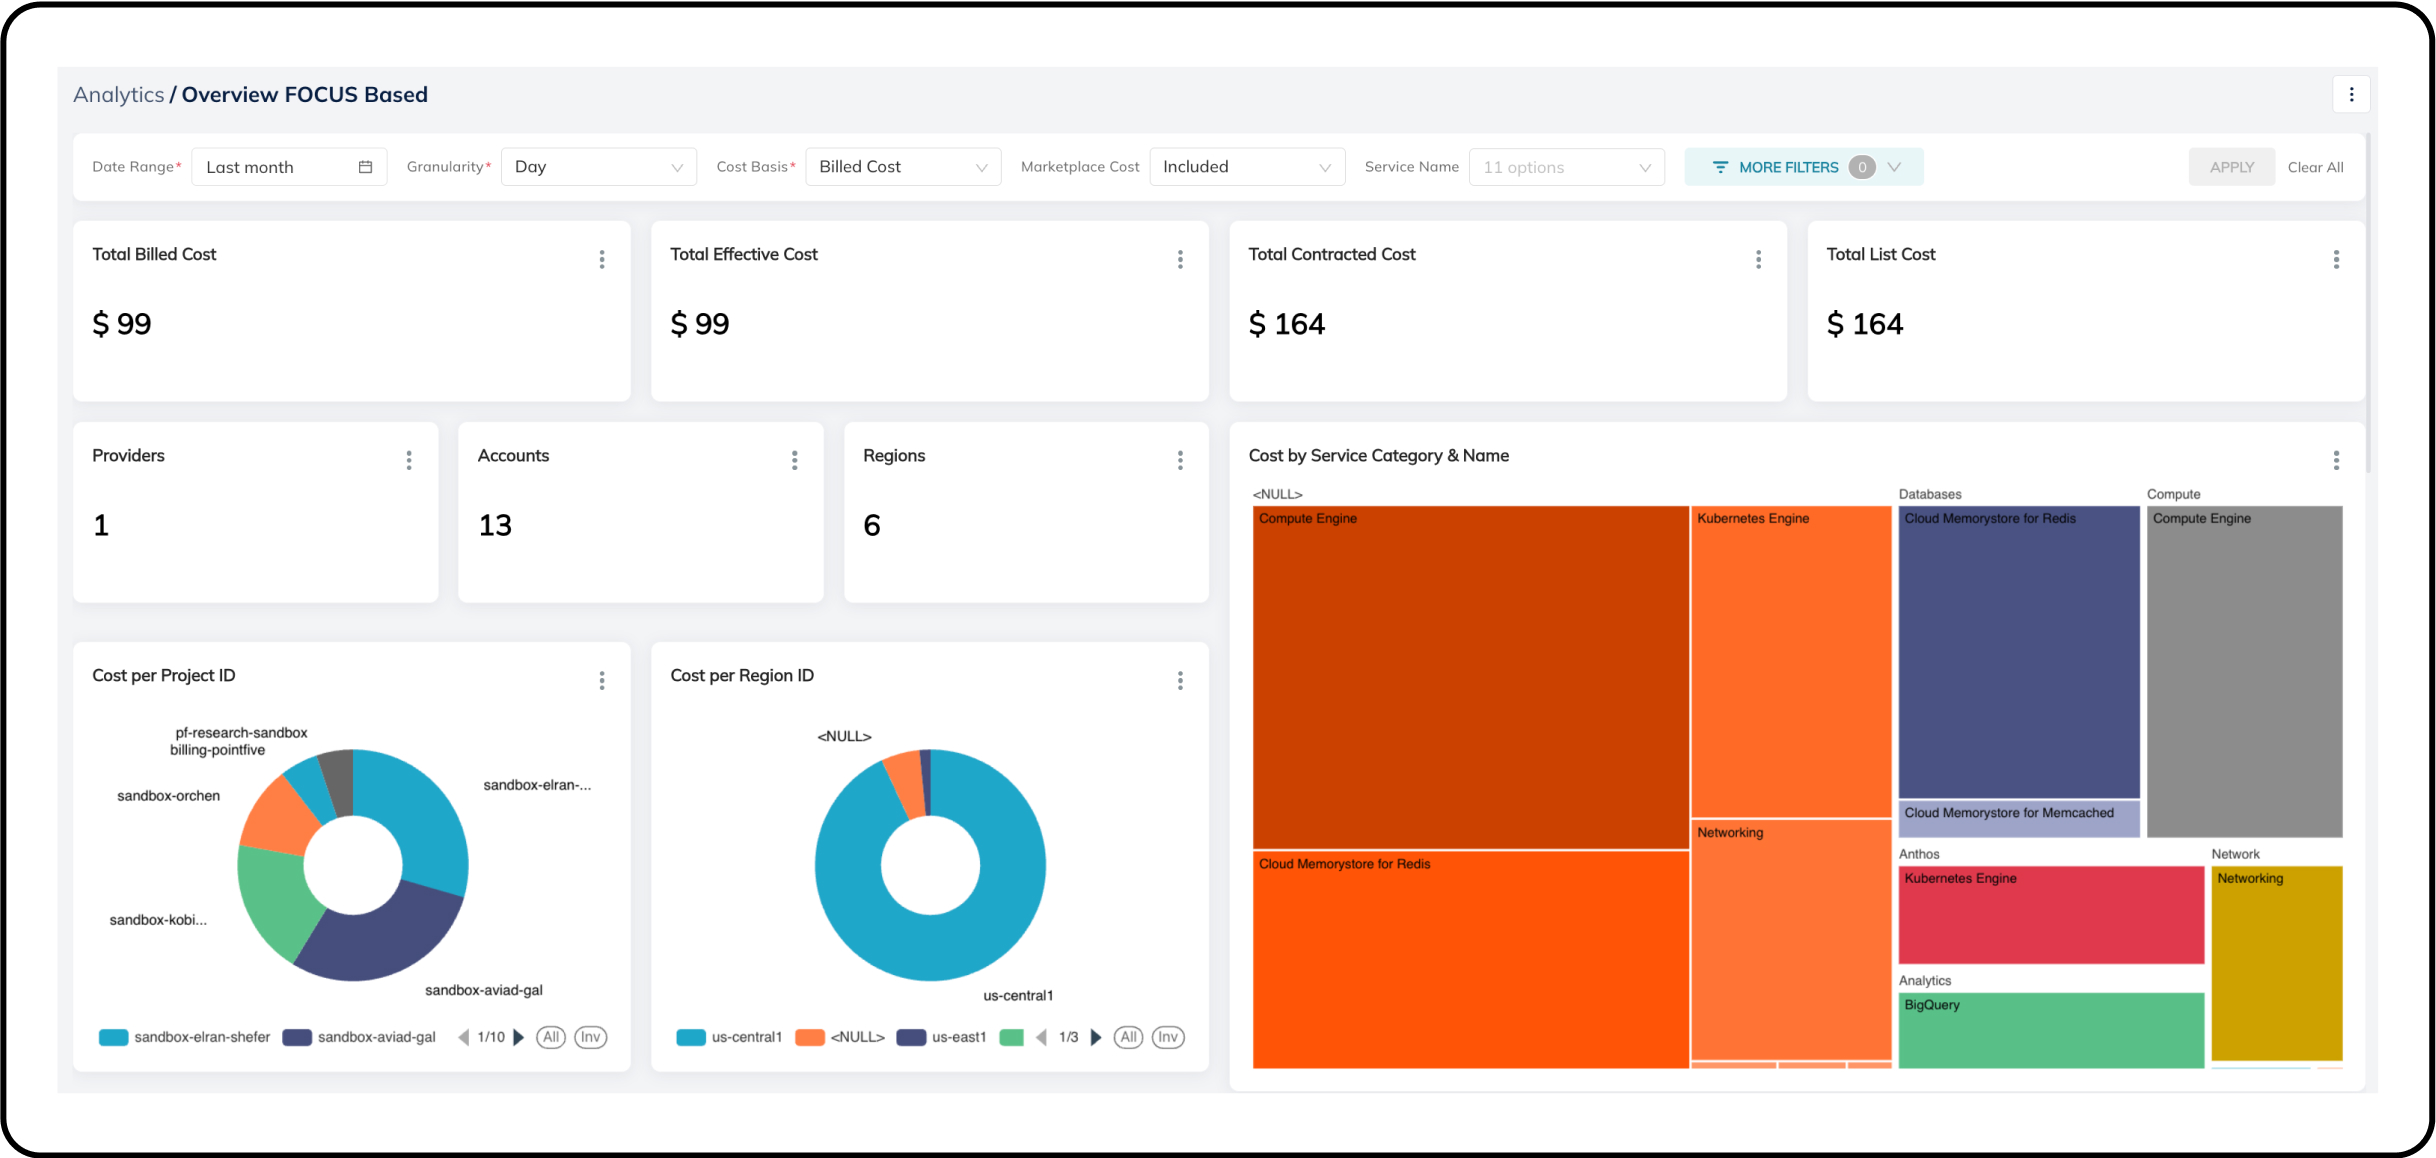Click Inv button in Project ID legend
The width and height of the screenshot is (2436, 1158).
coord(591,1037)
